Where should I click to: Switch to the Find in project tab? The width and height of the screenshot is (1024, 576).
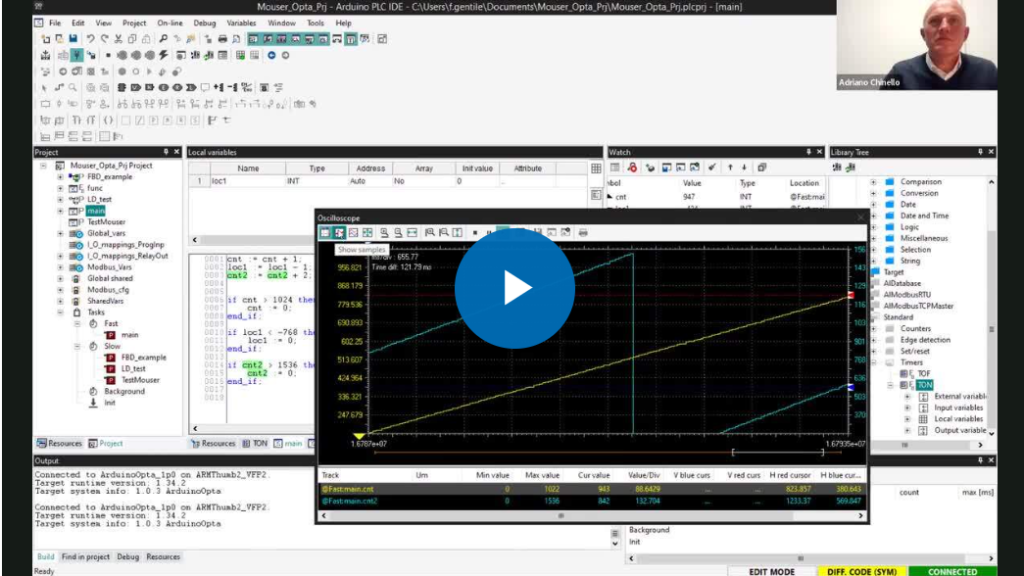coord(86,556)
